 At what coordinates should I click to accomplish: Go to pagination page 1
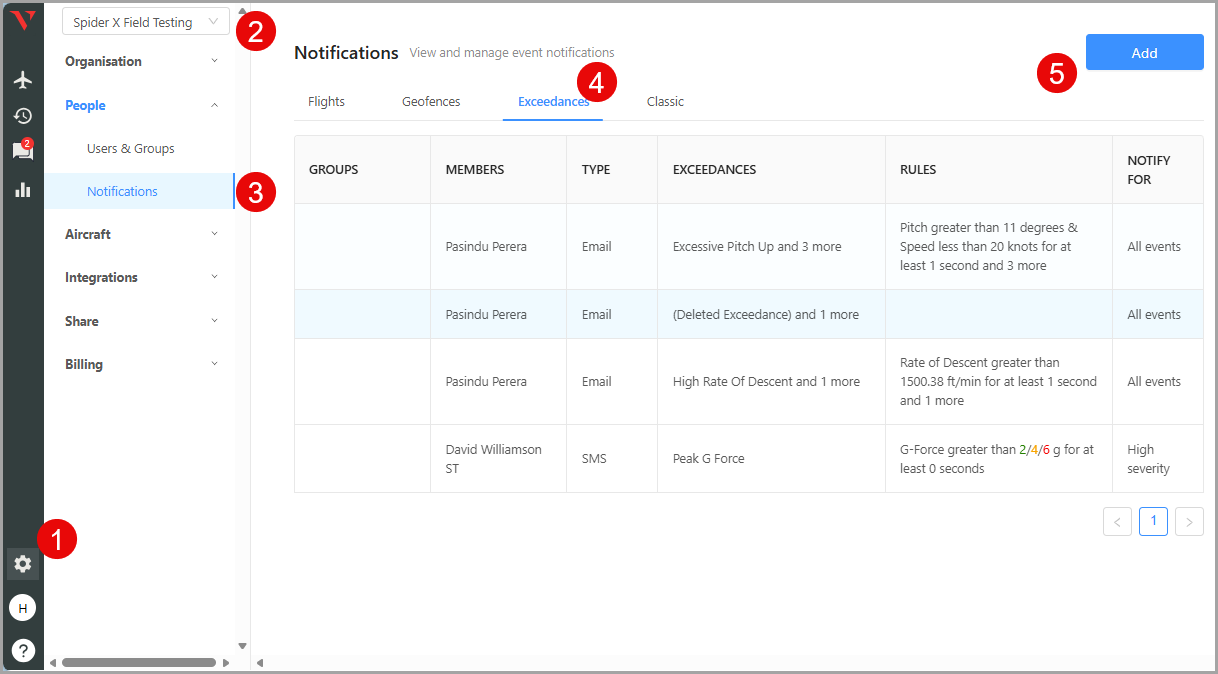pyautogui.click(x=1153, y=521)
